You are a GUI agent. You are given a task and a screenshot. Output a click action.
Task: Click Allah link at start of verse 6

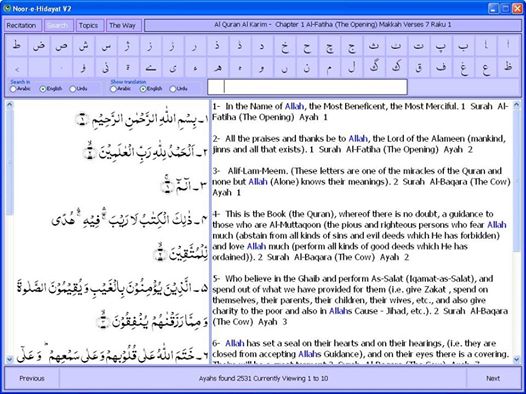point(234,343)
